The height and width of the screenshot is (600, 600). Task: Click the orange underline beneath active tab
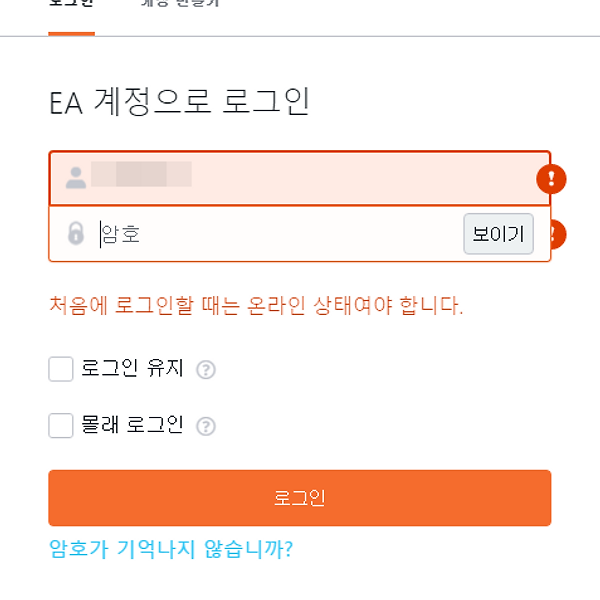click(72, 34)
